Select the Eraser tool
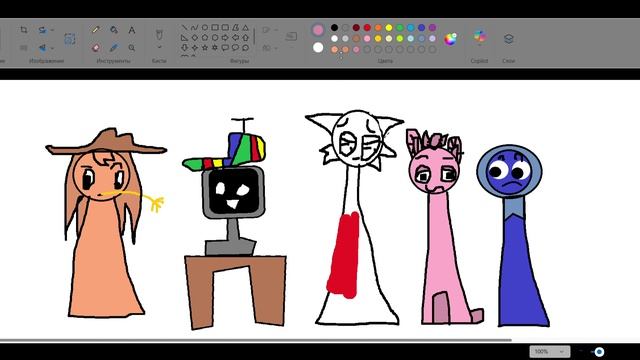Screen dimensions: 640x360 96,48
